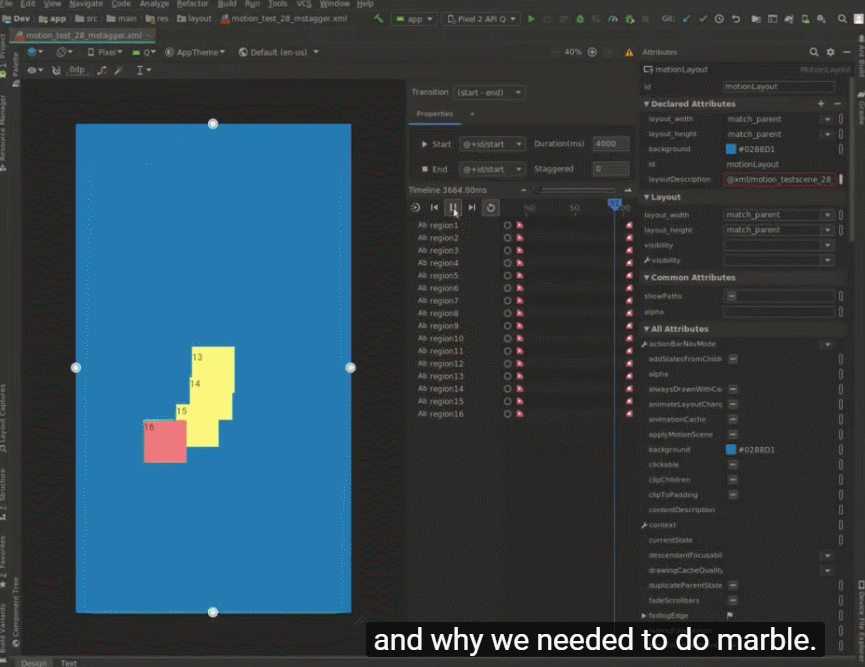Image resolution: width=865 pixels, height=667 pixels.
Task: Open the Default (en-us) locale dropdown
Action: (279, 52)
